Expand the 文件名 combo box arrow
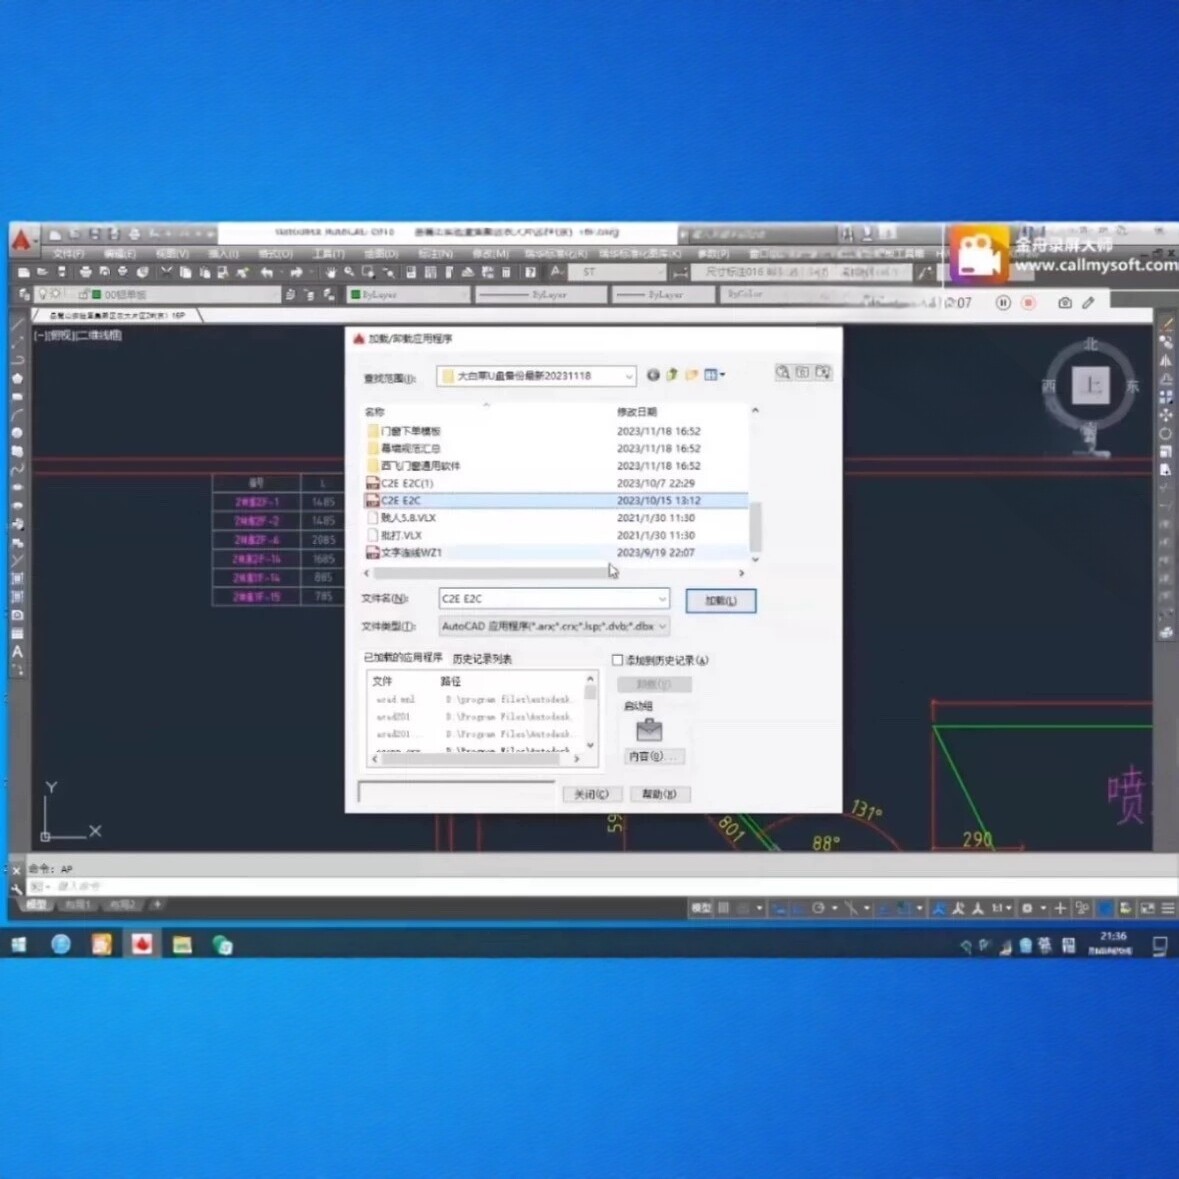Screen dimensions: 1179x1179 [x=662, y=599]
